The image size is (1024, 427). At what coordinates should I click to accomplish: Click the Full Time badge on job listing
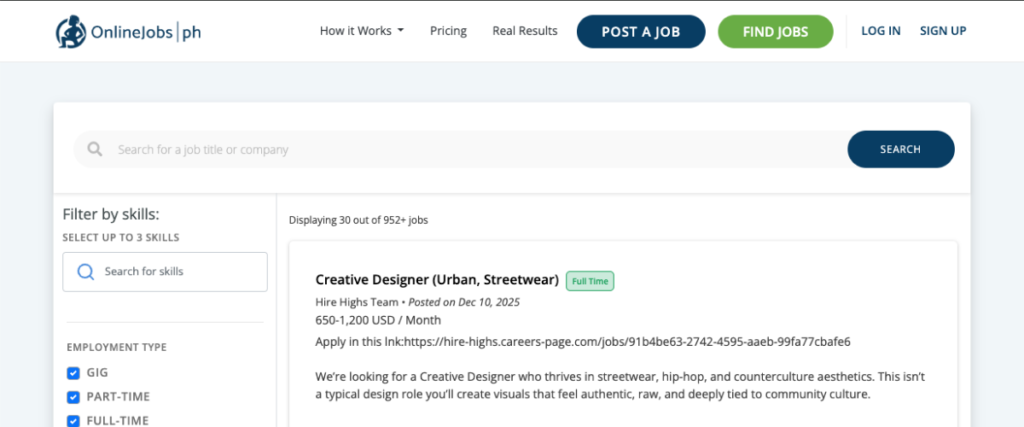click(590, 281)
